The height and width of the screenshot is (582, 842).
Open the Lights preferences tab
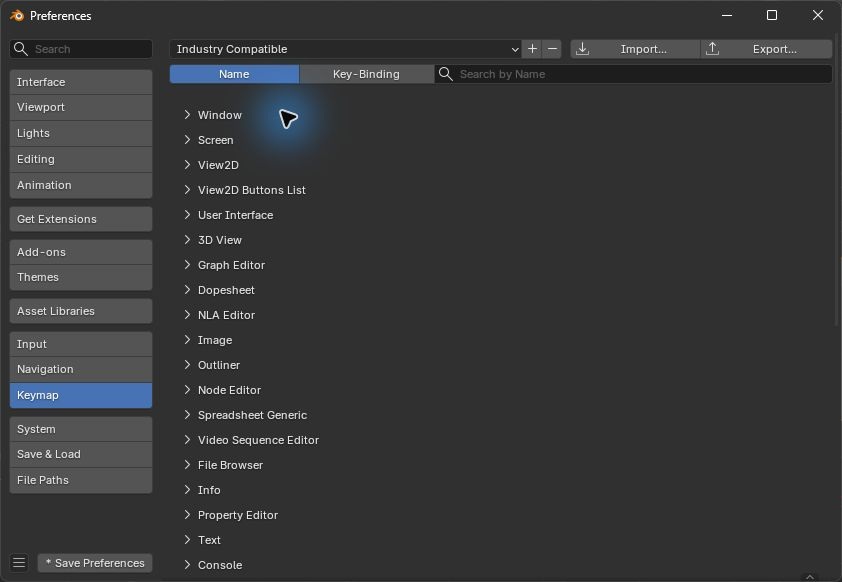[81, 133]
